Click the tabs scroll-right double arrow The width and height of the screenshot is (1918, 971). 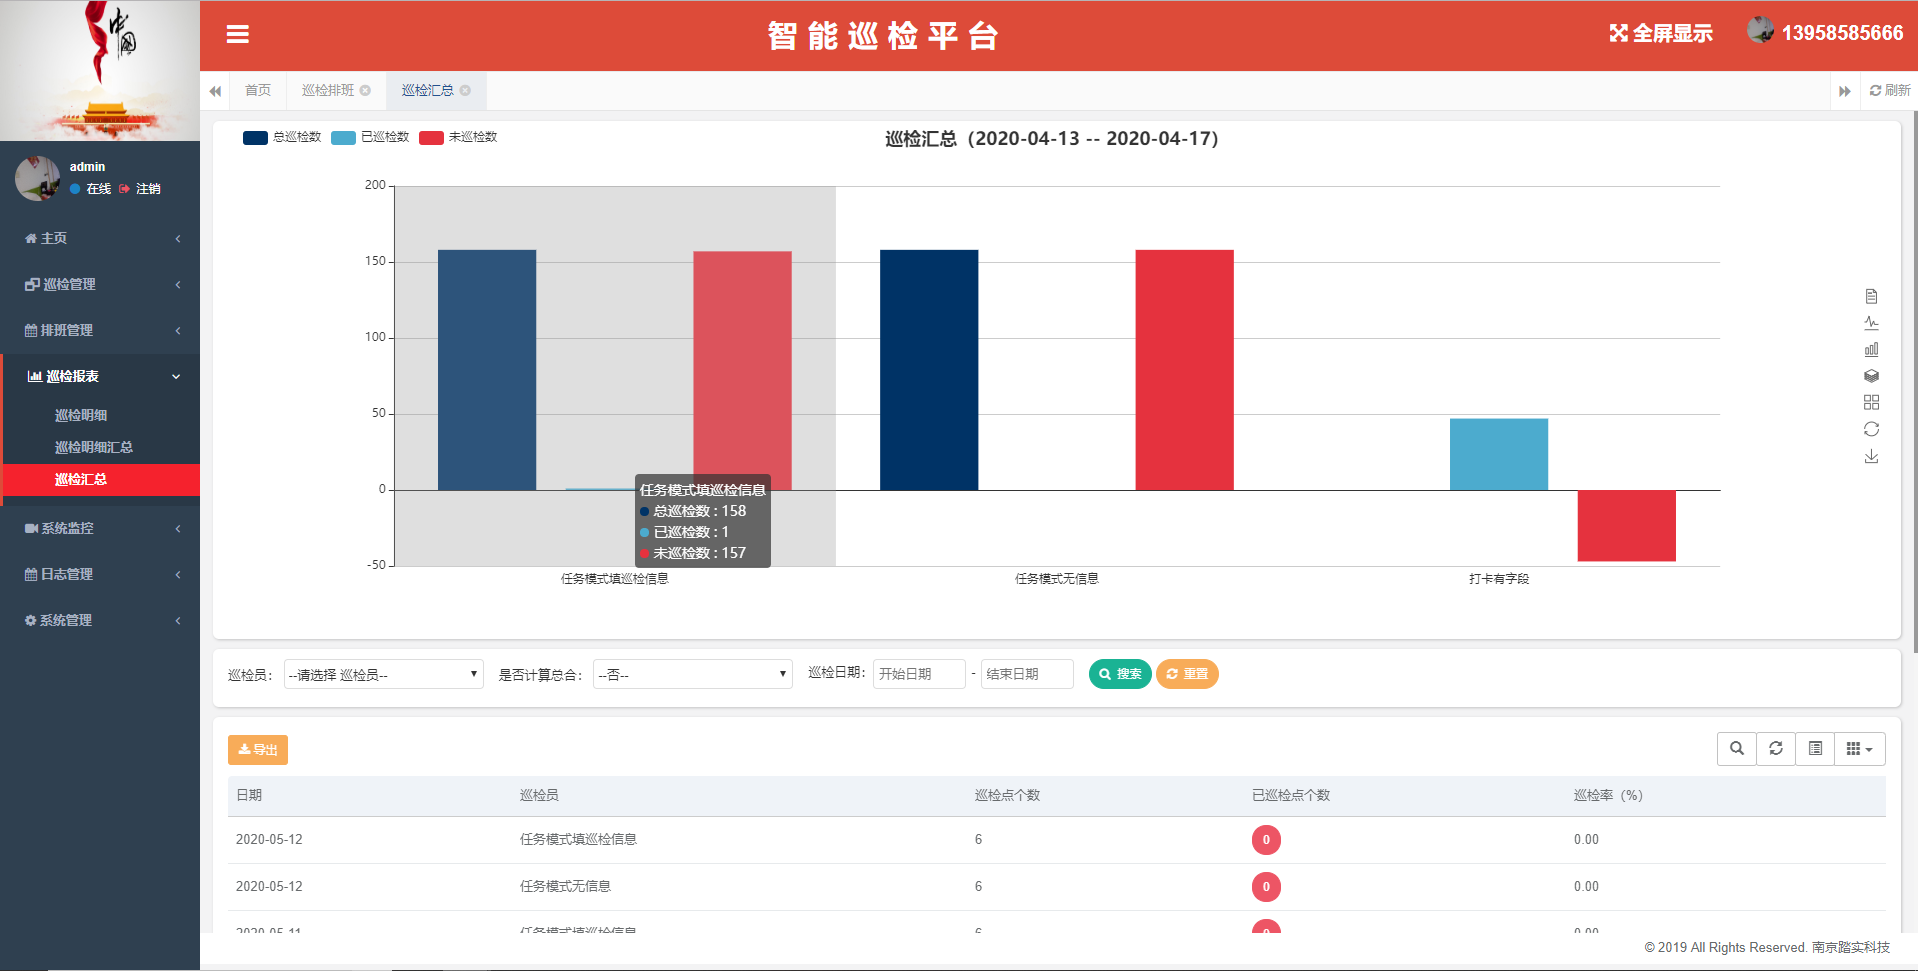[1845, 91]
